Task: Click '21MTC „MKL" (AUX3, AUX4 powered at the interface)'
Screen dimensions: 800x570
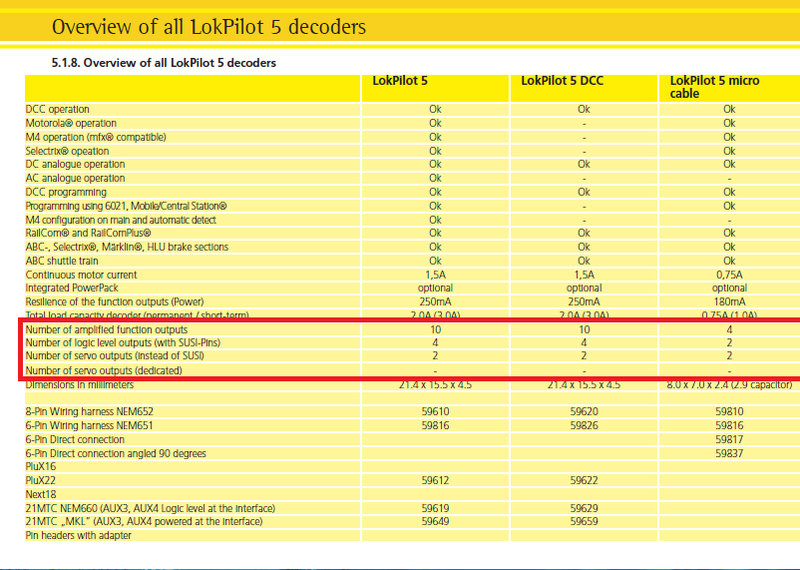Action: pyautogui.click(x=144, y=522)
